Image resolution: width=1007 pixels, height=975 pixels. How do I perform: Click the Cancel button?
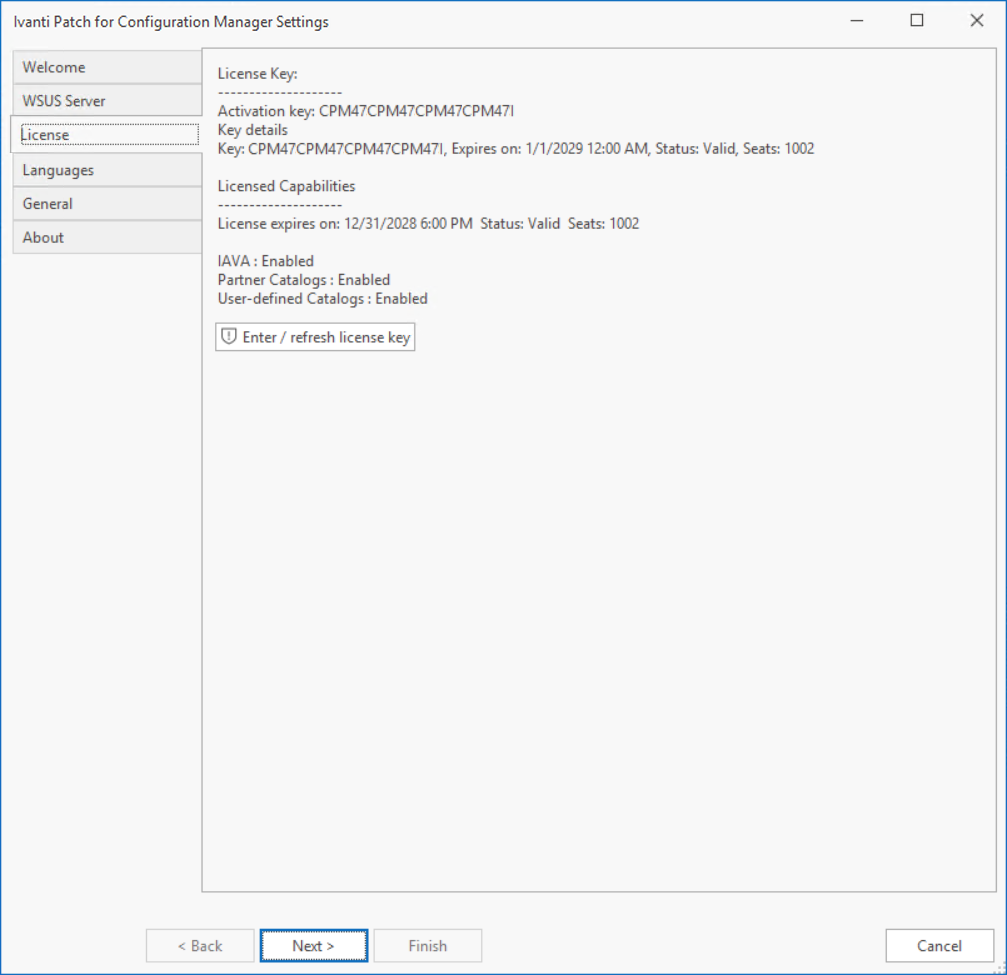pyautogui.click(x=939, y=946)
